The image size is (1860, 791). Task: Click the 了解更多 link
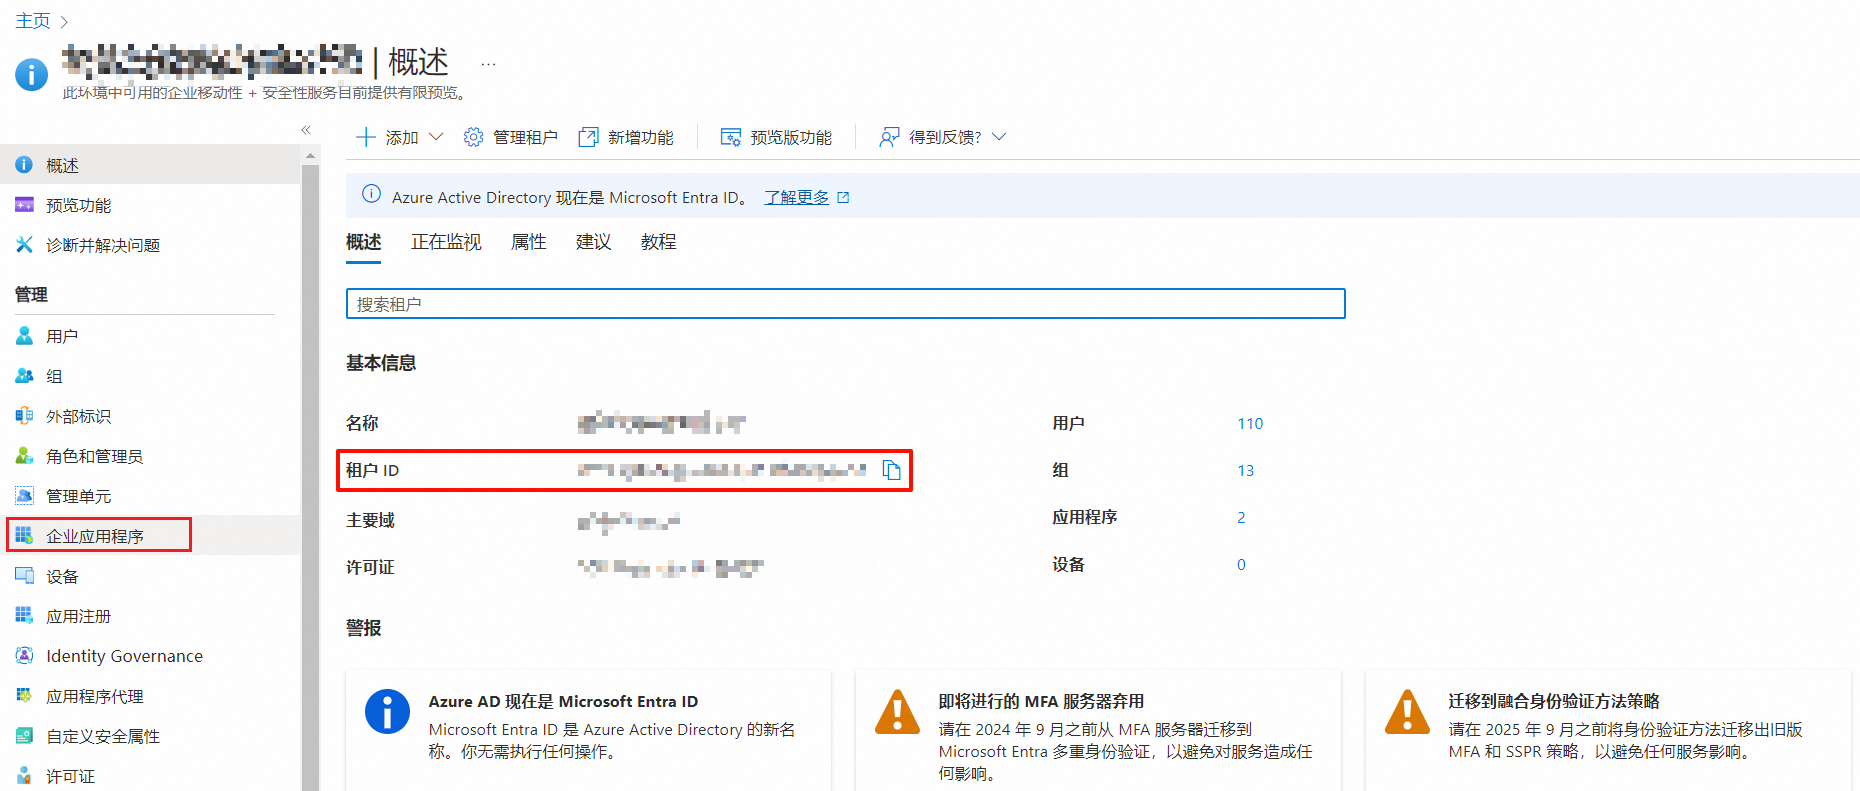(797, 197)
